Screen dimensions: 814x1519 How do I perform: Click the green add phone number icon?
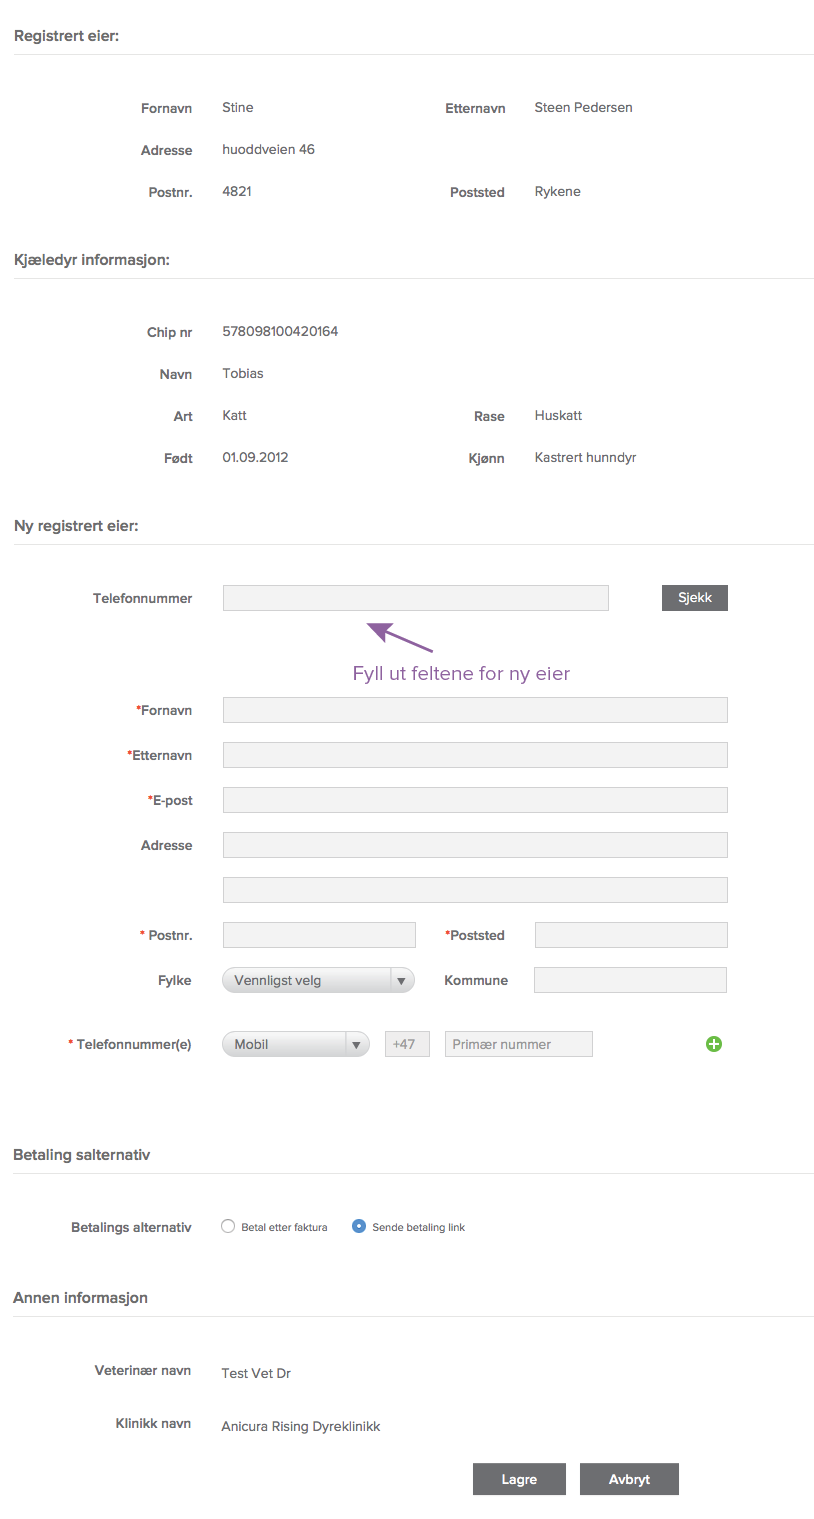click(x=714, y=1044)
